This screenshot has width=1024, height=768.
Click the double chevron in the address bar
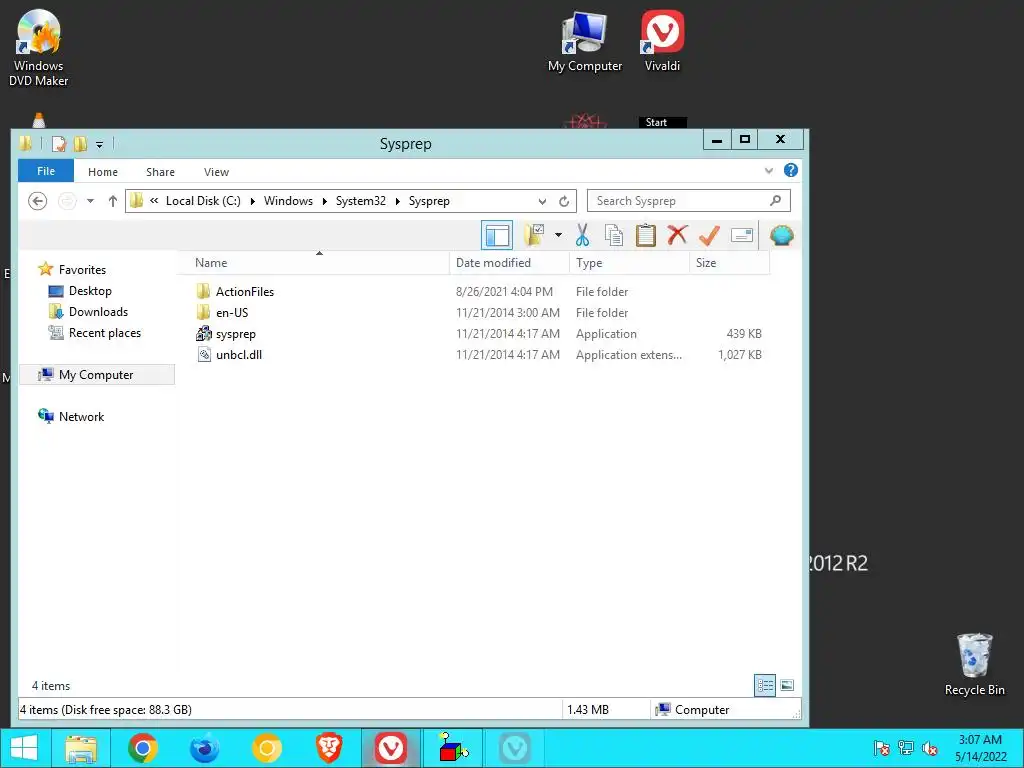[x=154, y=200]
